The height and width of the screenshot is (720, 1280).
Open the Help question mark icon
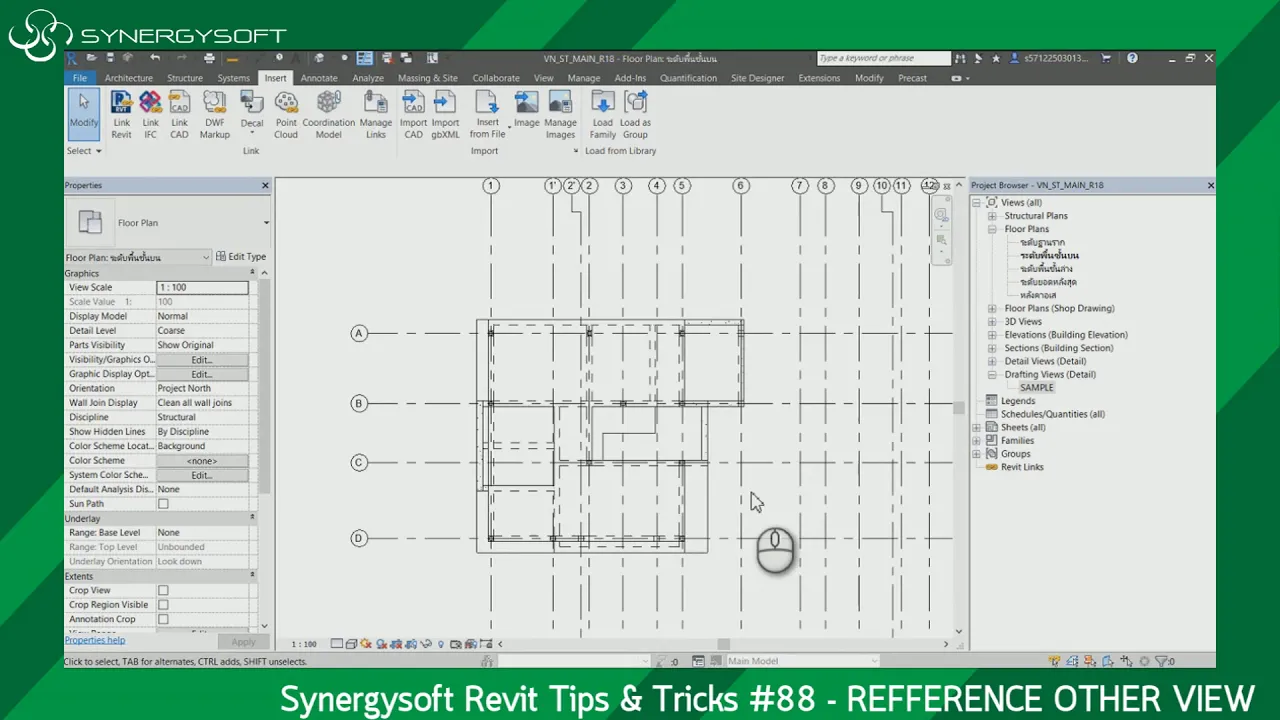pos(1132,58)
